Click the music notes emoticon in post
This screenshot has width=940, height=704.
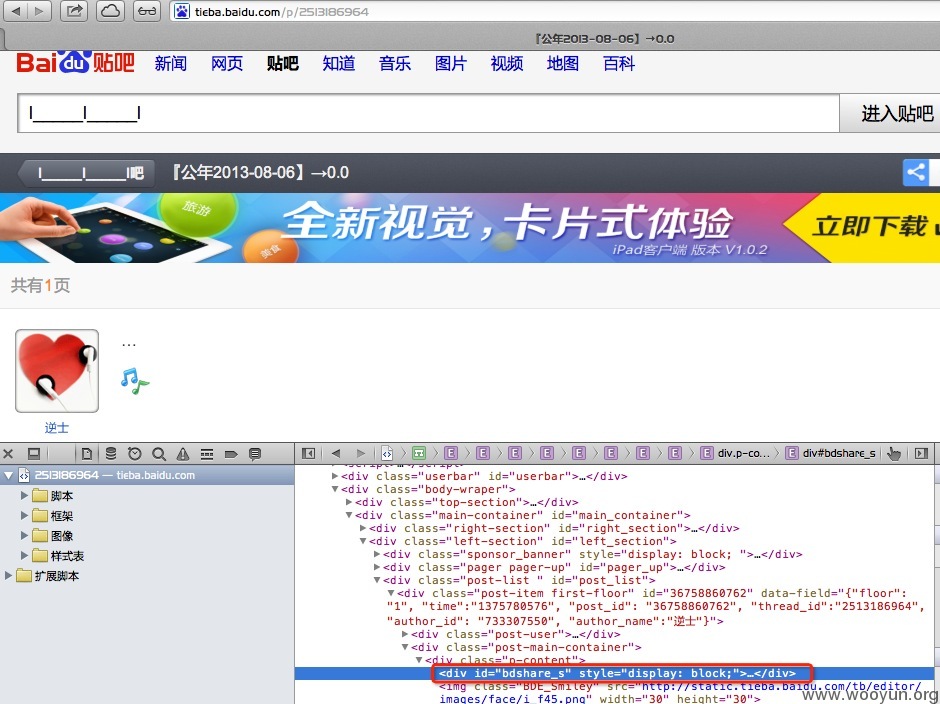(134, 381)
